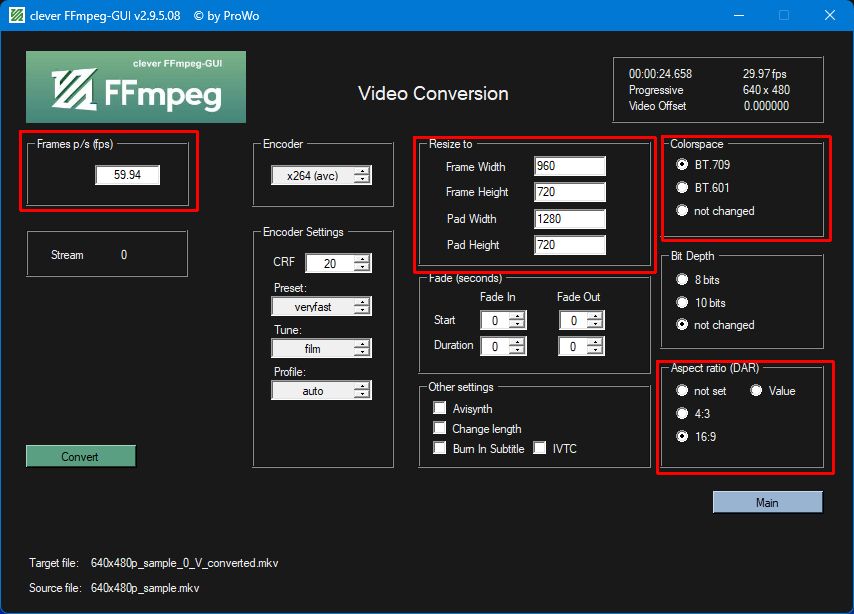
Task: Select 10 bits bit depth
Action: [x=682, y=302]
